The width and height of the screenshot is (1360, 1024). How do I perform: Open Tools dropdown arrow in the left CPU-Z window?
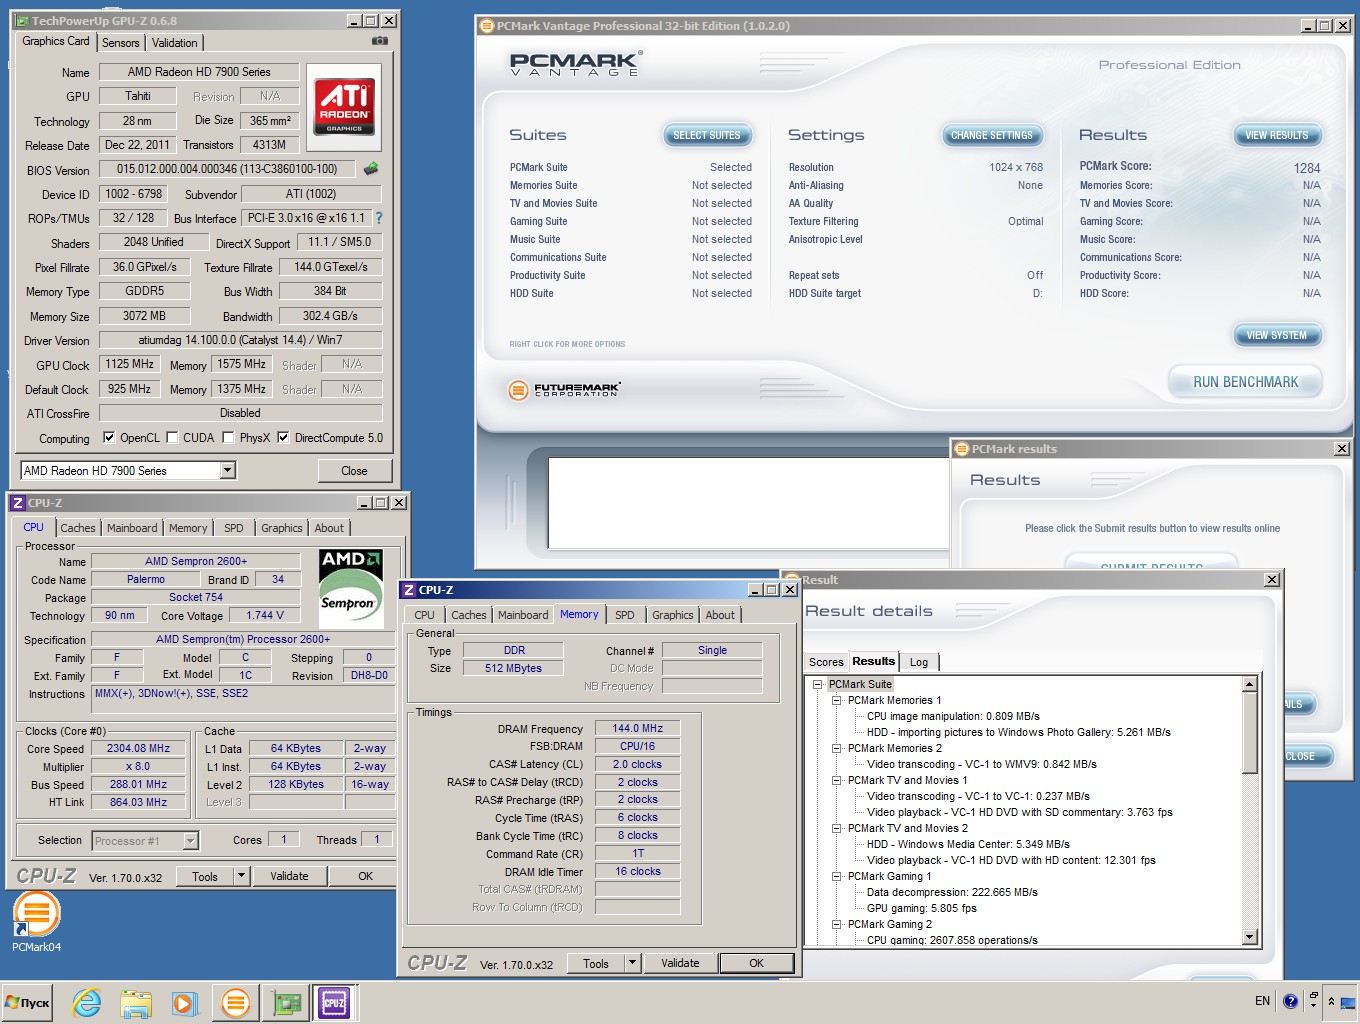241,876
